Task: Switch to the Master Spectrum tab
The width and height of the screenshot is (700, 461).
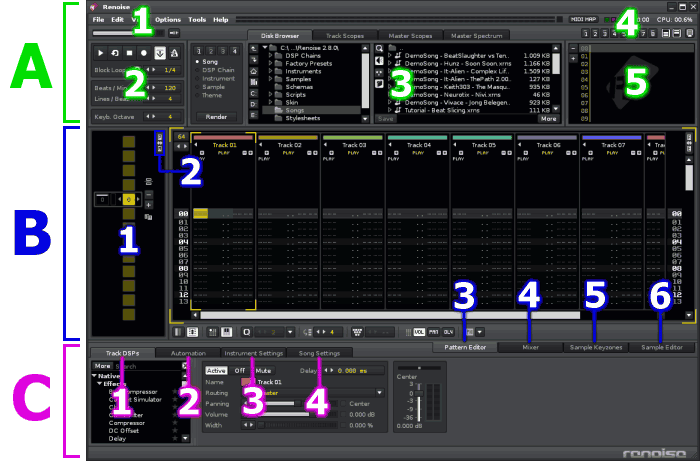Action: click(x=476, y=36)
